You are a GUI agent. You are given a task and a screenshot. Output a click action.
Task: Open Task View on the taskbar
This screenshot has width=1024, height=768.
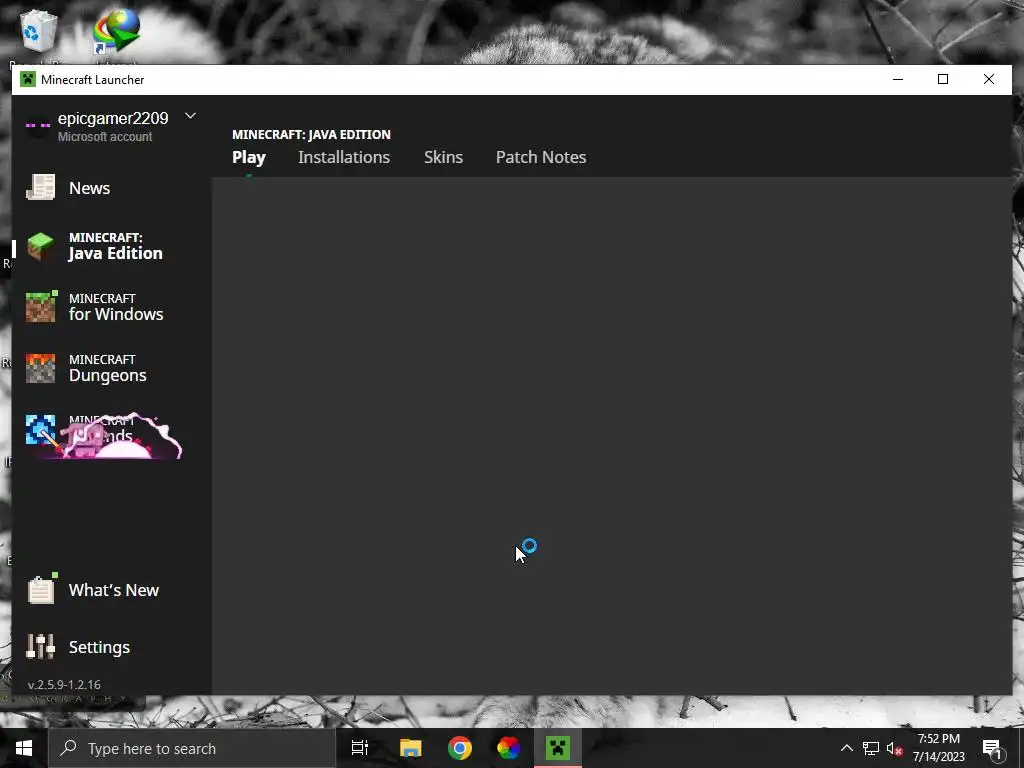point(360,748)
